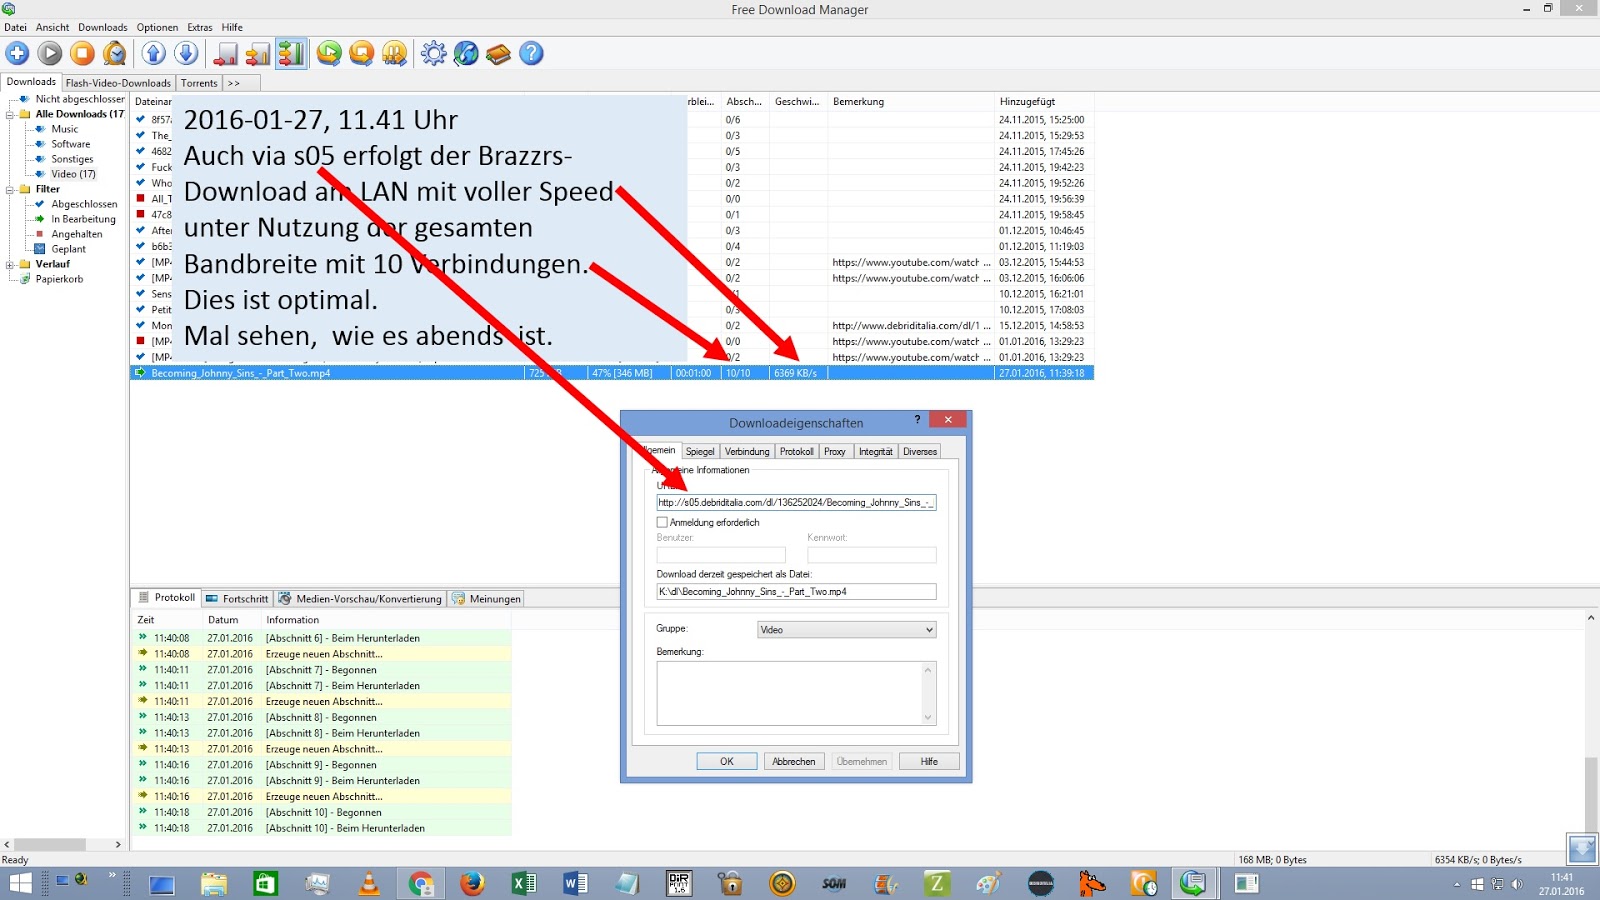The width and height of the screenshot is (1600, 900).
Task: Stop the selected download with orange stop icon
Action: tap(82, 54)
